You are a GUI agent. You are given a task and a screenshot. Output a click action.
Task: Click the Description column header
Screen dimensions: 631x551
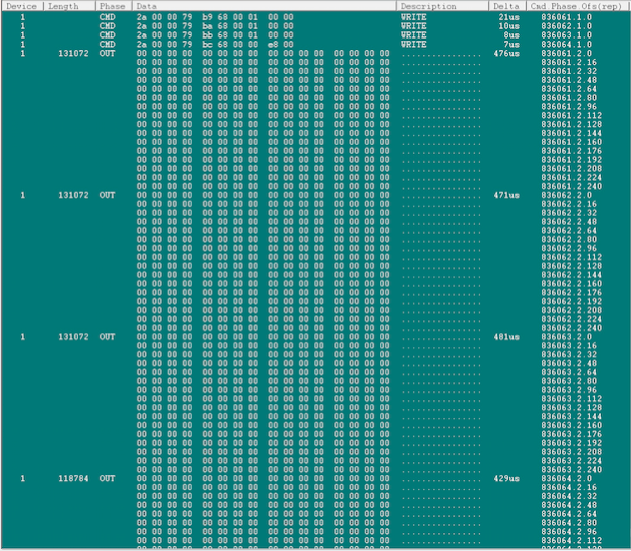442,6
